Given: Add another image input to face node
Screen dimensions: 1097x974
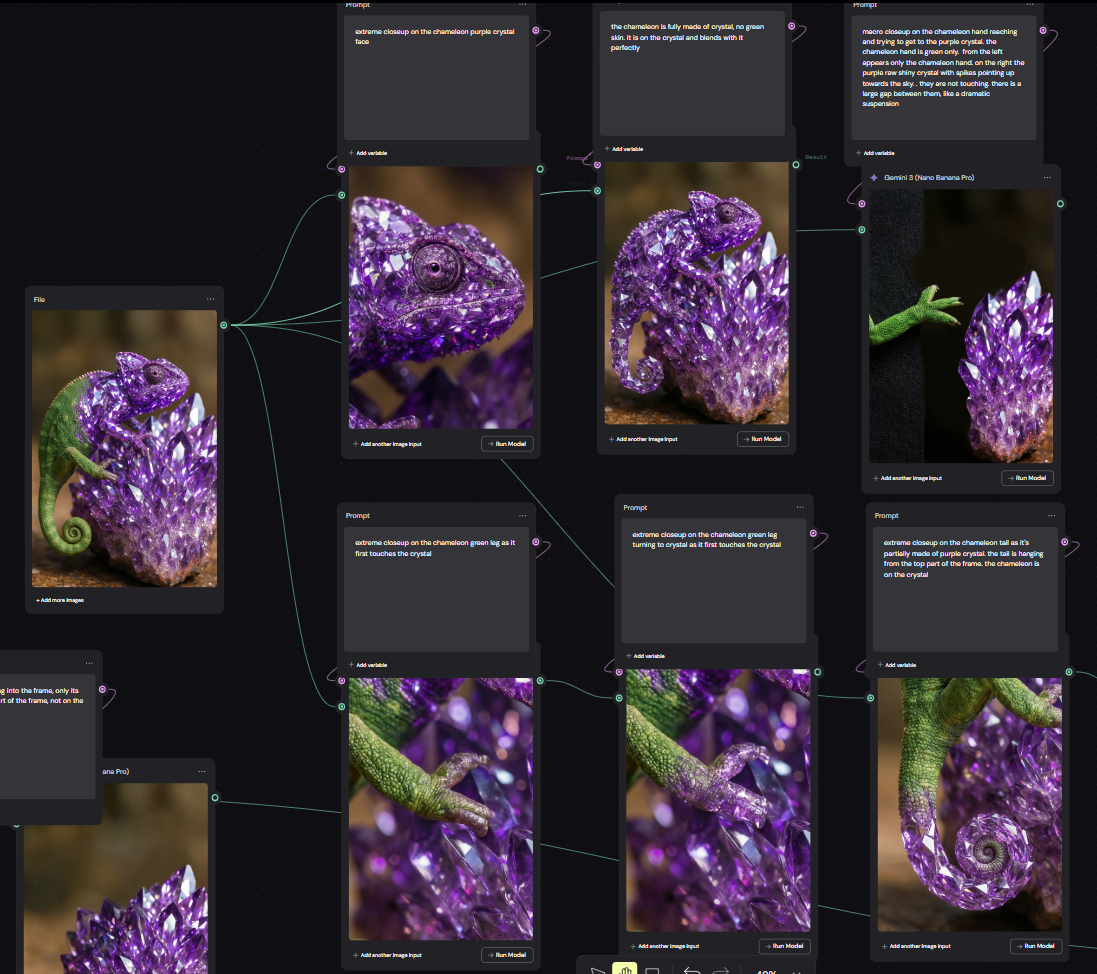Looking at the screenshot, I should [388, 444].
